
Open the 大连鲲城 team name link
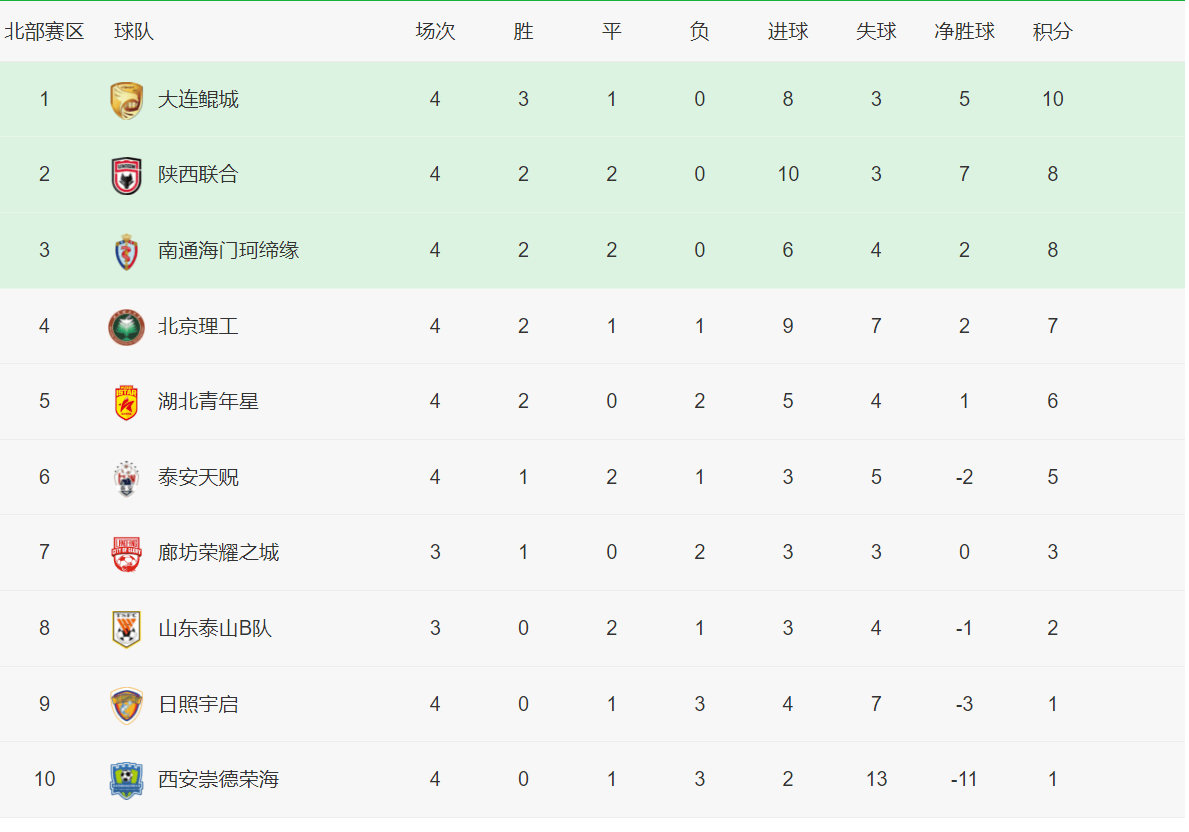click(198, 99)
